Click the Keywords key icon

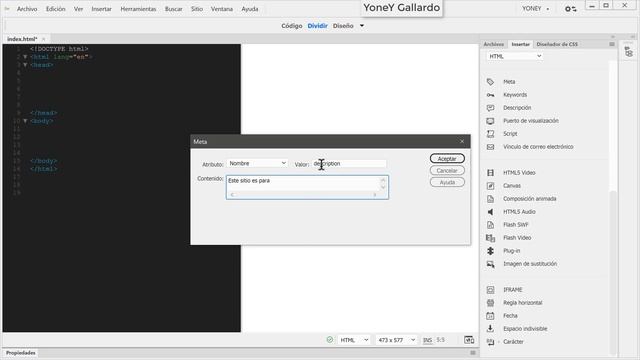[x=490, y=95]
